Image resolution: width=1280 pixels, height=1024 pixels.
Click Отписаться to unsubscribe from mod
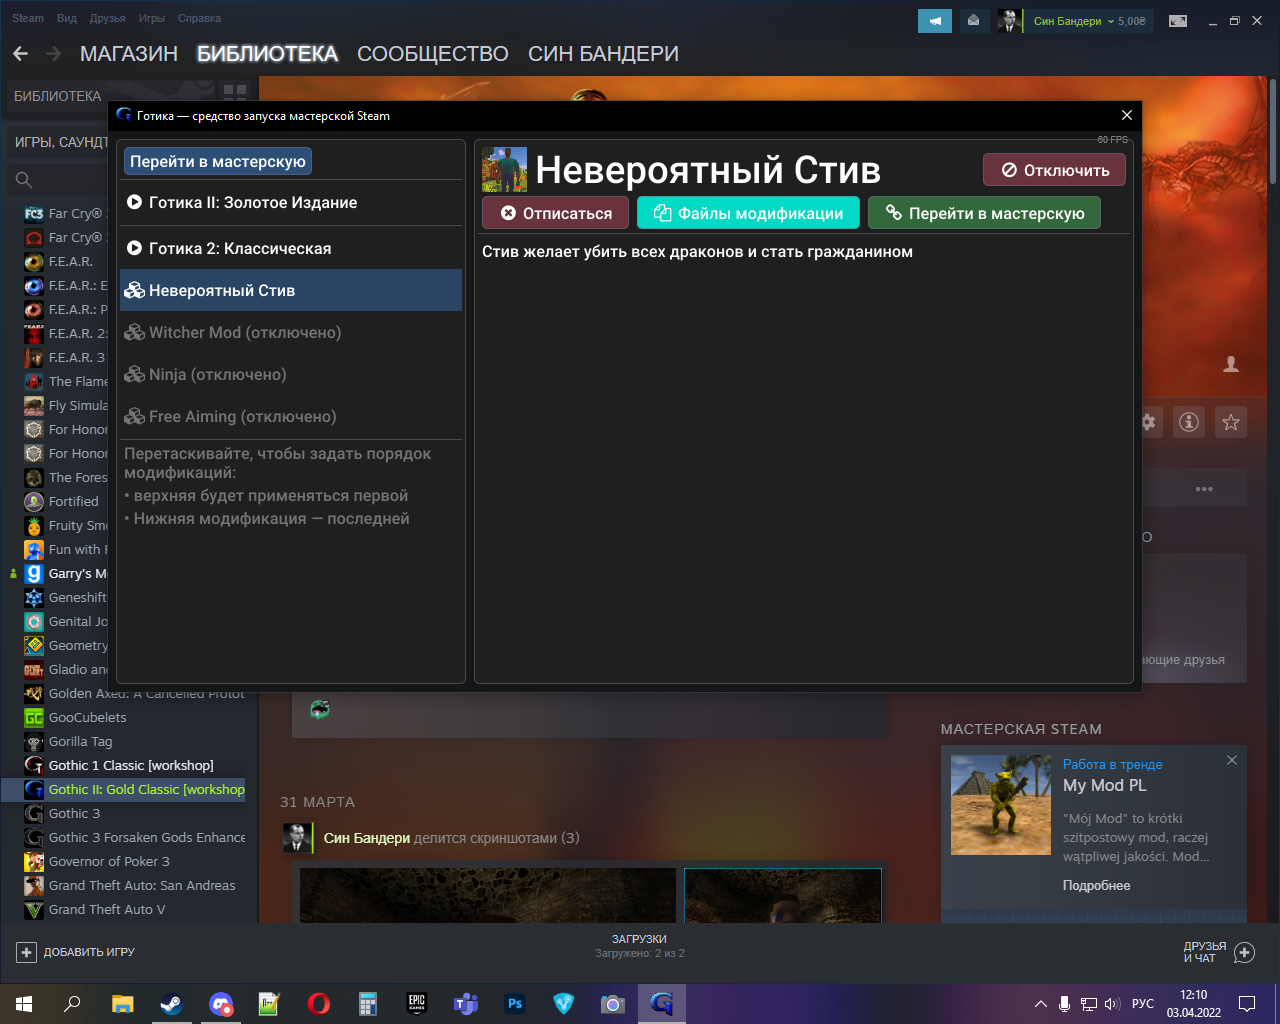pyautogui.click(x=555, y=213)
